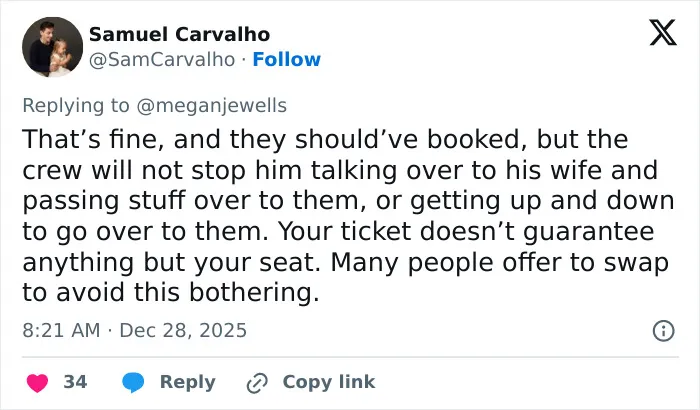Viewport: 700px width, 410px height.
Task: Like the tweet with the heart icon
Action: point(38,383)
